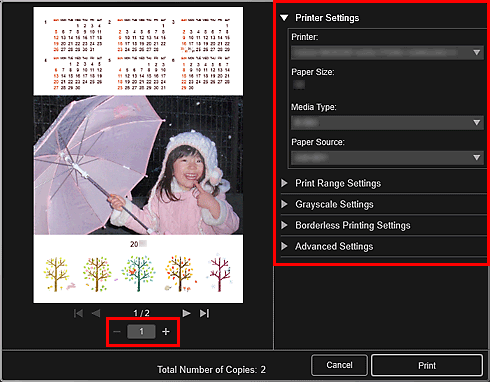The height and width of the screenshot is (382, 490).
Task: Expand Grayscale Settings
Action: pyautogui.click(x=284, y=204)
